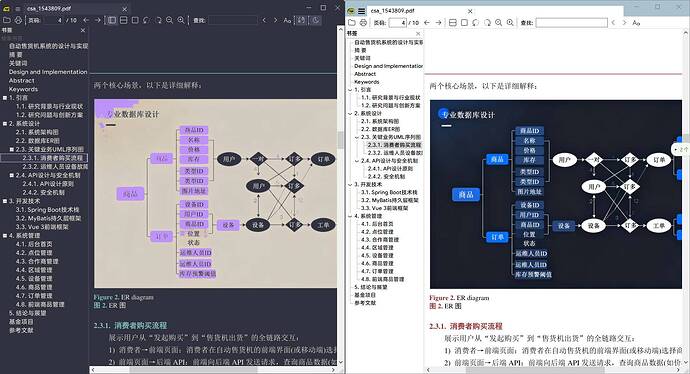Select fit width view in left dark window
This screenshot has width=690, height=374.
coord(124,20)
